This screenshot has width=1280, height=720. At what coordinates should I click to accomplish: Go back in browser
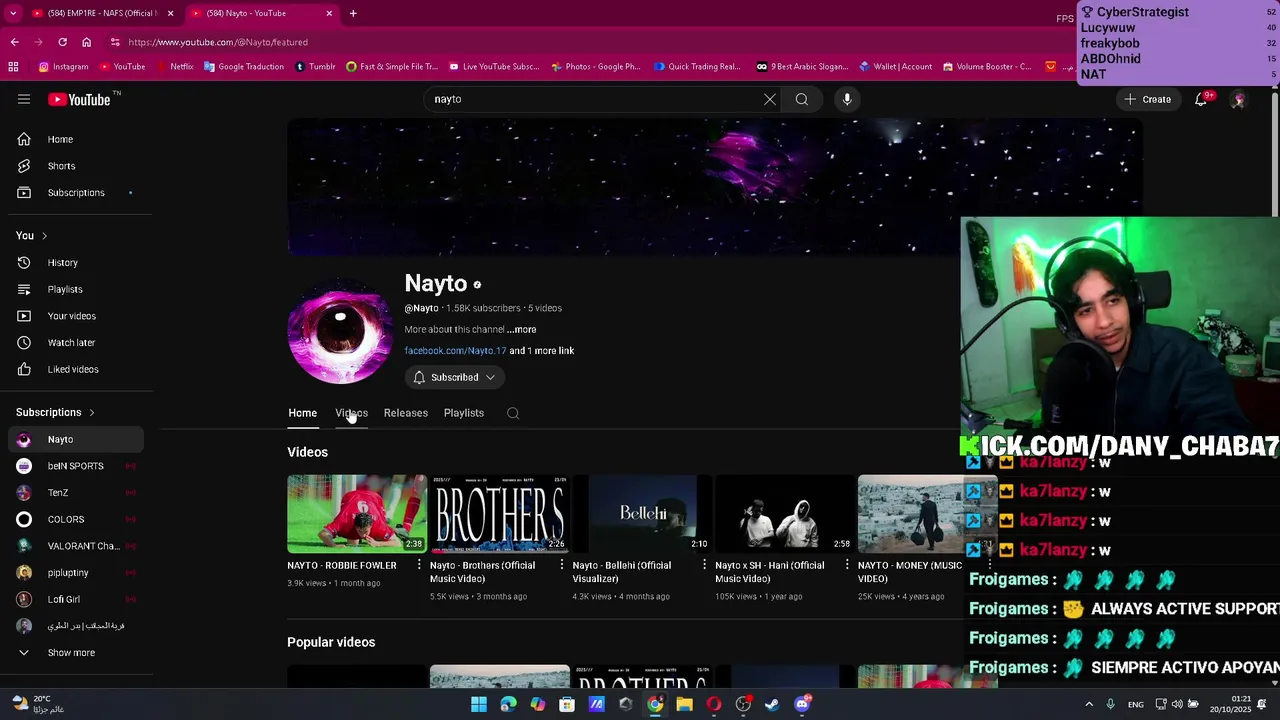[x=14, y=42]
